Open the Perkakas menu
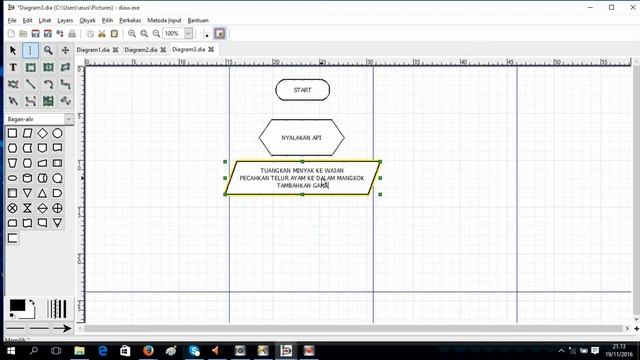 point(130,20)
